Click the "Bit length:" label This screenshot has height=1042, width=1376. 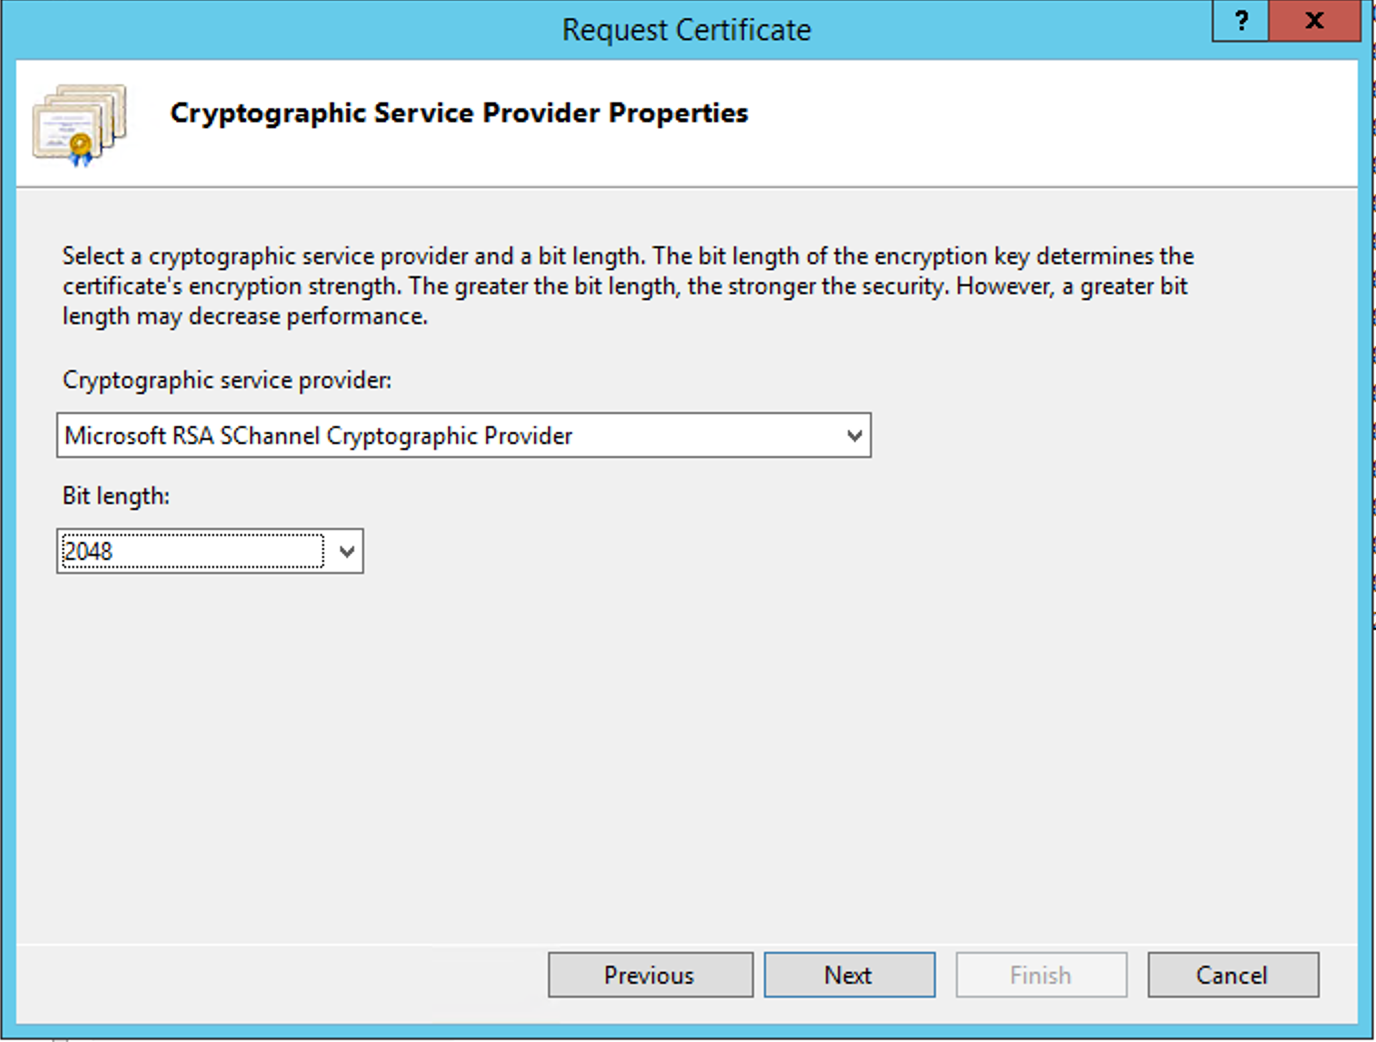(x=116, y=496)
